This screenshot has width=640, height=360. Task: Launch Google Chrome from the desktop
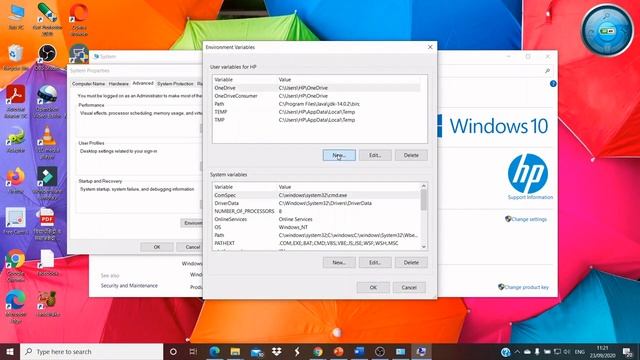(16, 266)
